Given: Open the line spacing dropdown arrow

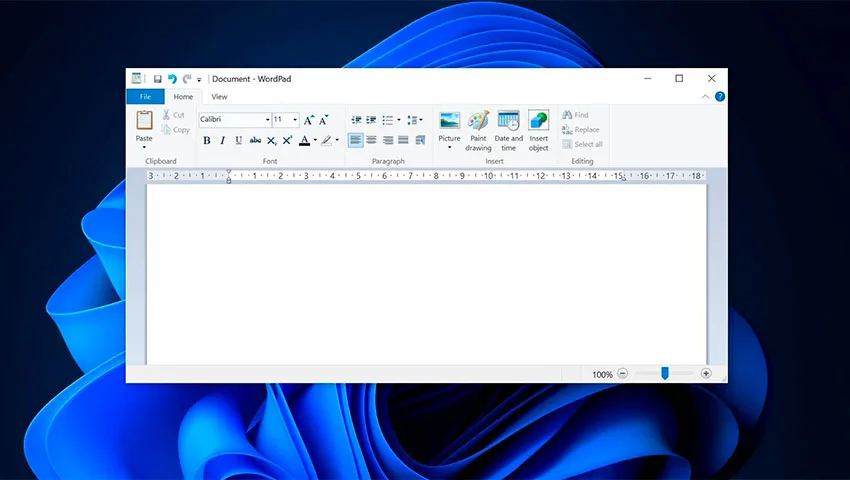Looking at the screenshot, I should tap(421, 120).
